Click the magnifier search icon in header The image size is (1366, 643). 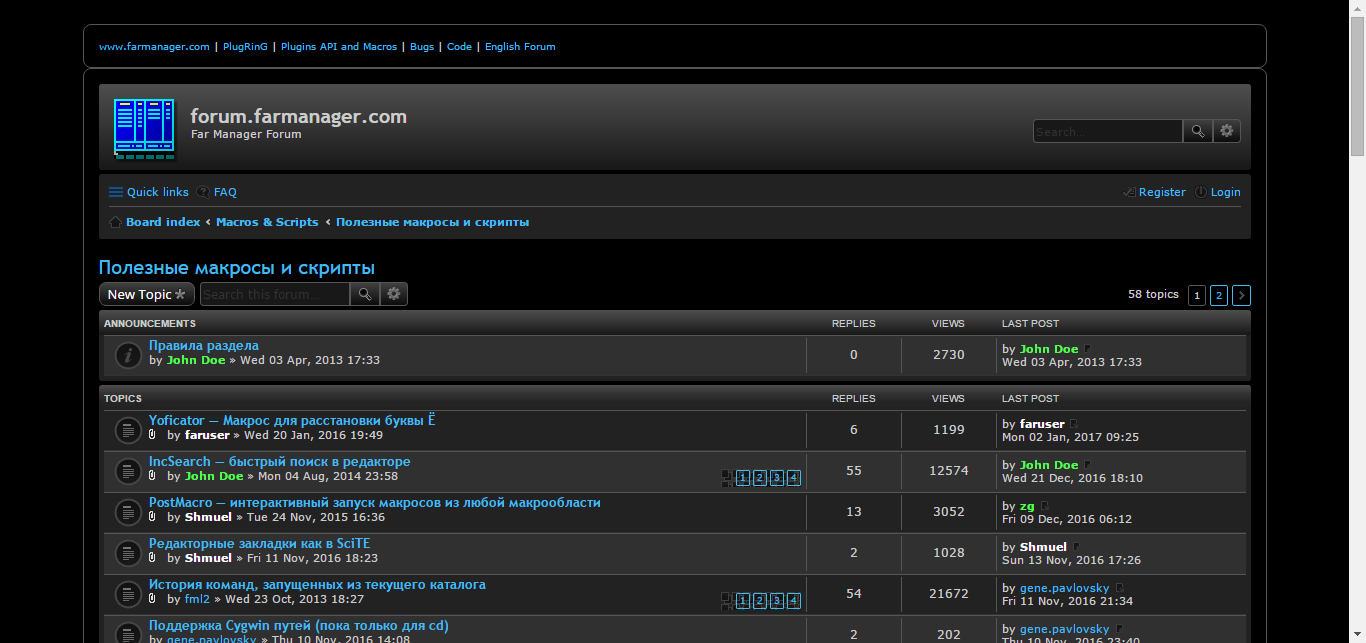[1197, 130]
